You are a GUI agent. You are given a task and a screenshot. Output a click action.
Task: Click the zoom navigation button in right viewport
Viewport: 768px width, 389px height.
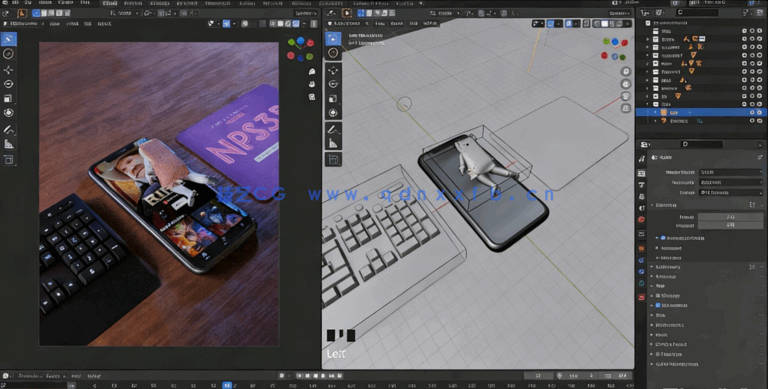(x=625, y=72)
